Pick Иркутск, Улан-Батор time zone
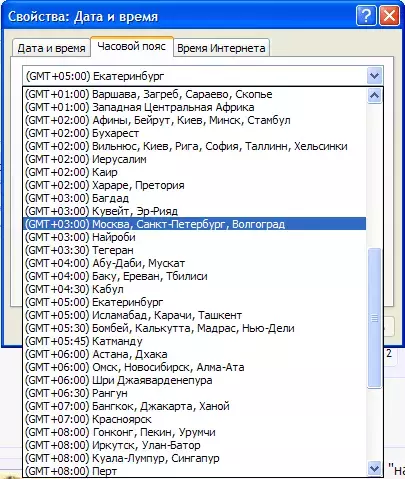 (x=195, y=445)
